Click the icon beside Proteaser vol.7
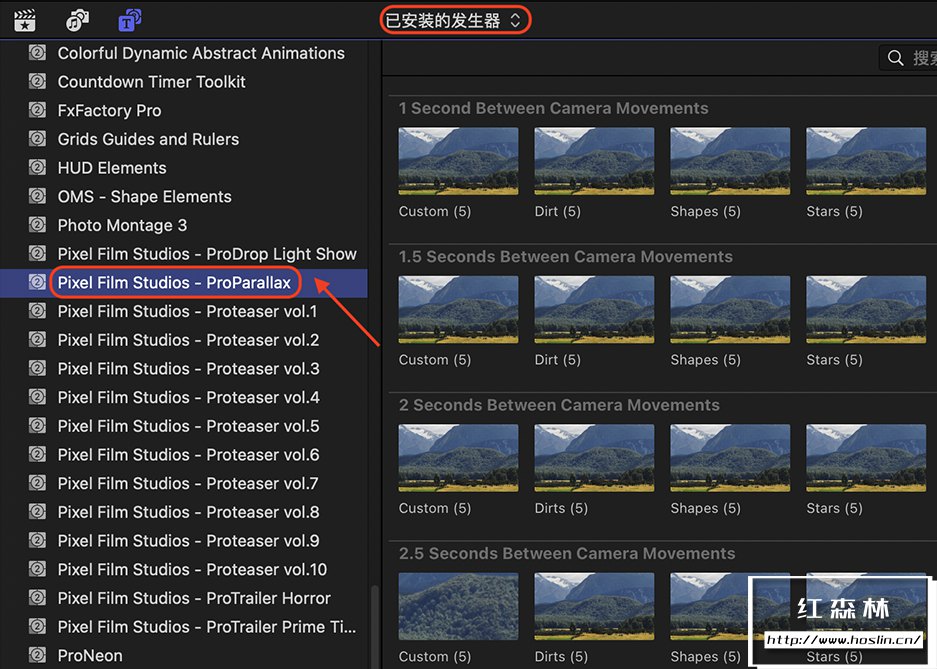The width and height of the screenshot is (937, 669). coord(37,483)
